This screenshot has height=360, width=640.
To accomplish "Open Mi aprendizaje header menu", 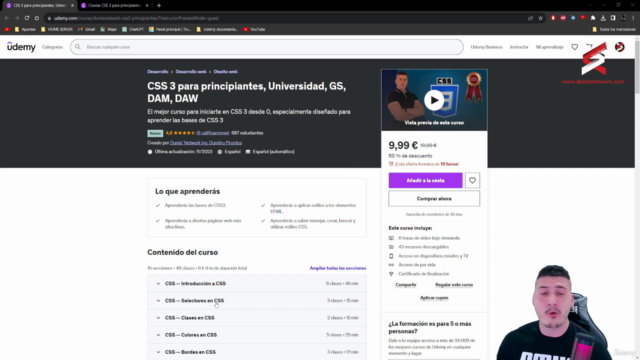I will tap(549, 47).
